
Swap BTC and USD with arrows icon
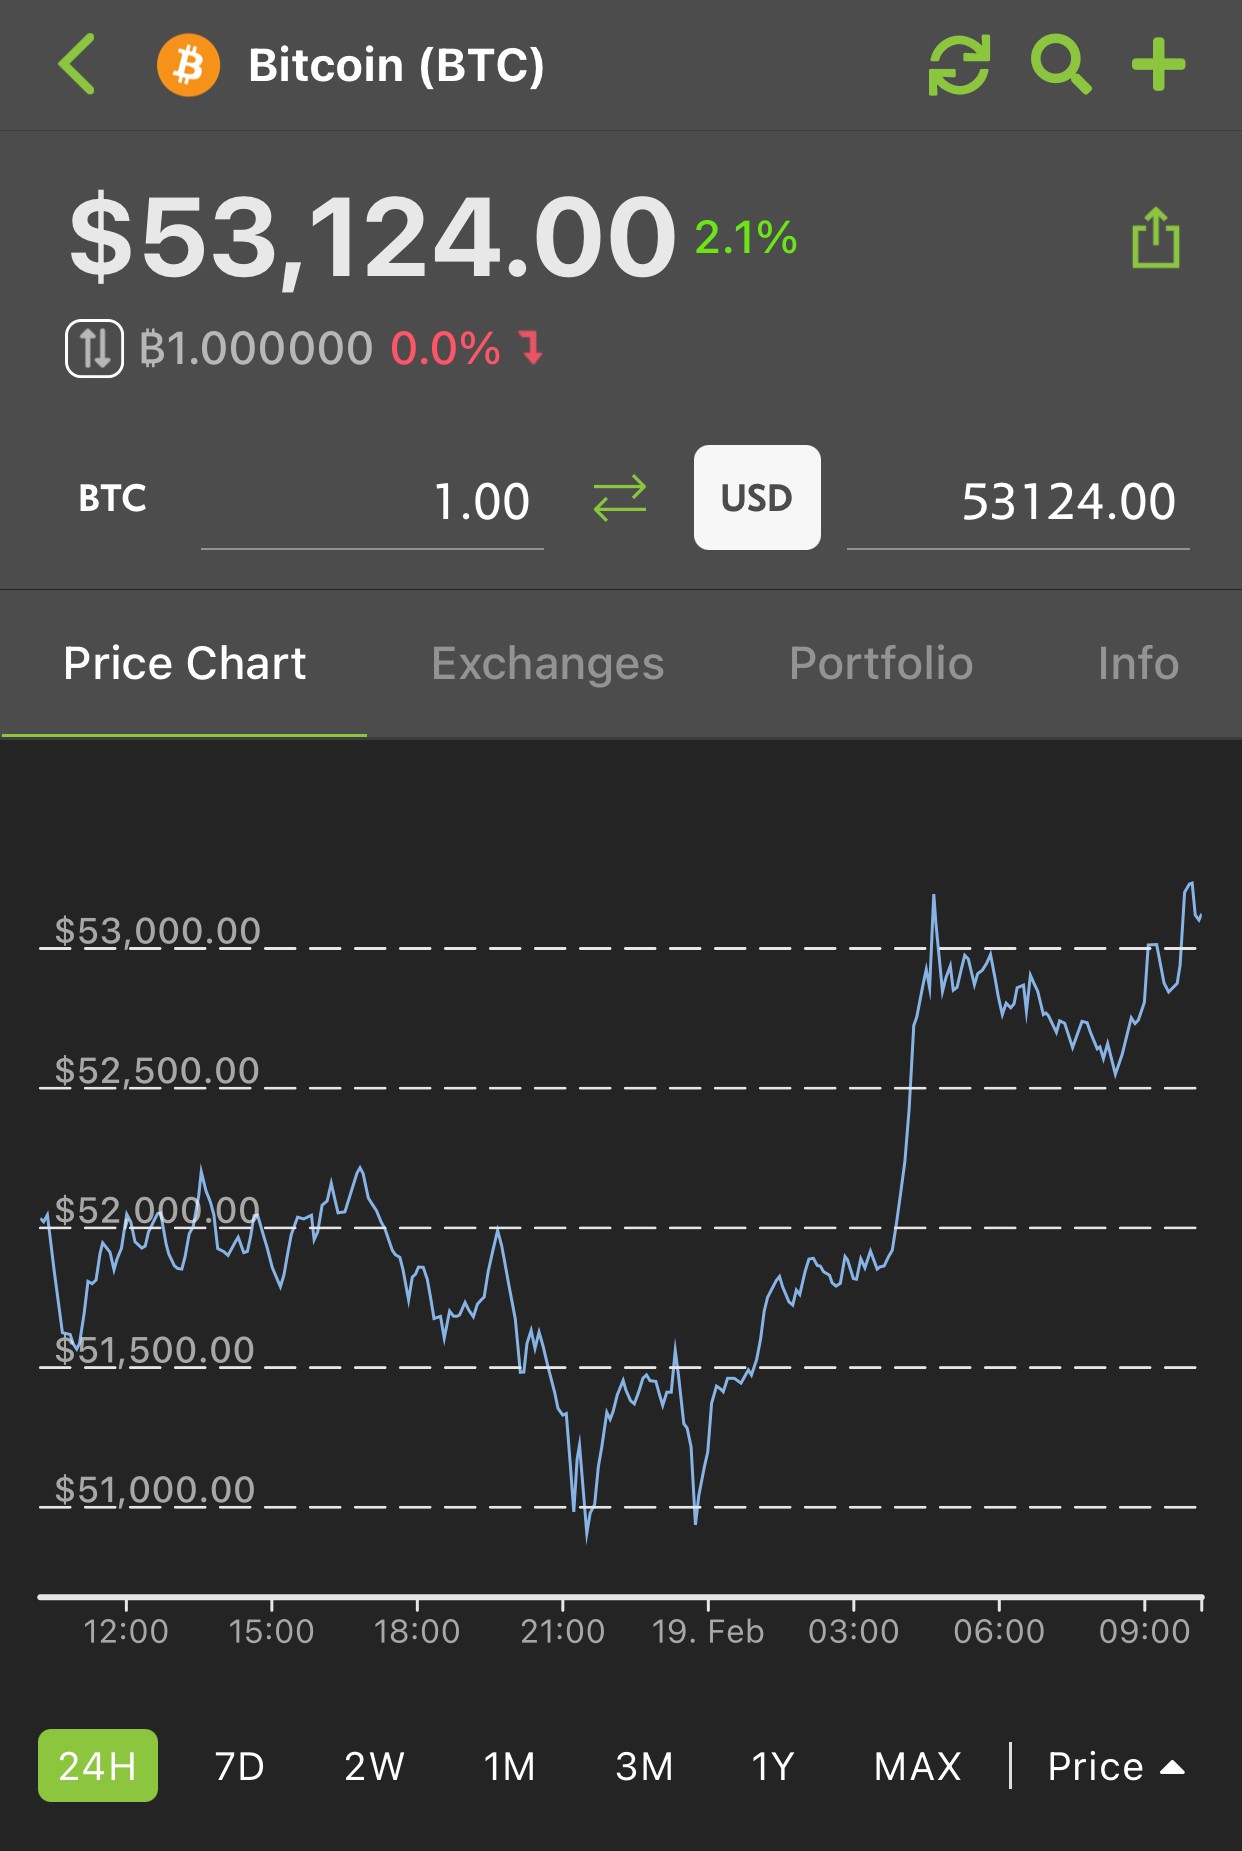tap(620, 498)
